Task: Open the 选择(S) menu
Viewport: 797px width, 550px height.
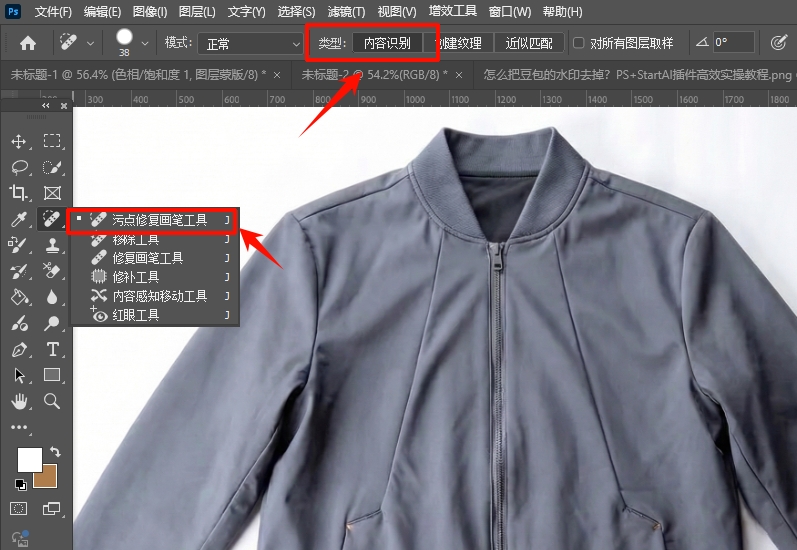Action: [x=296, y=11]
